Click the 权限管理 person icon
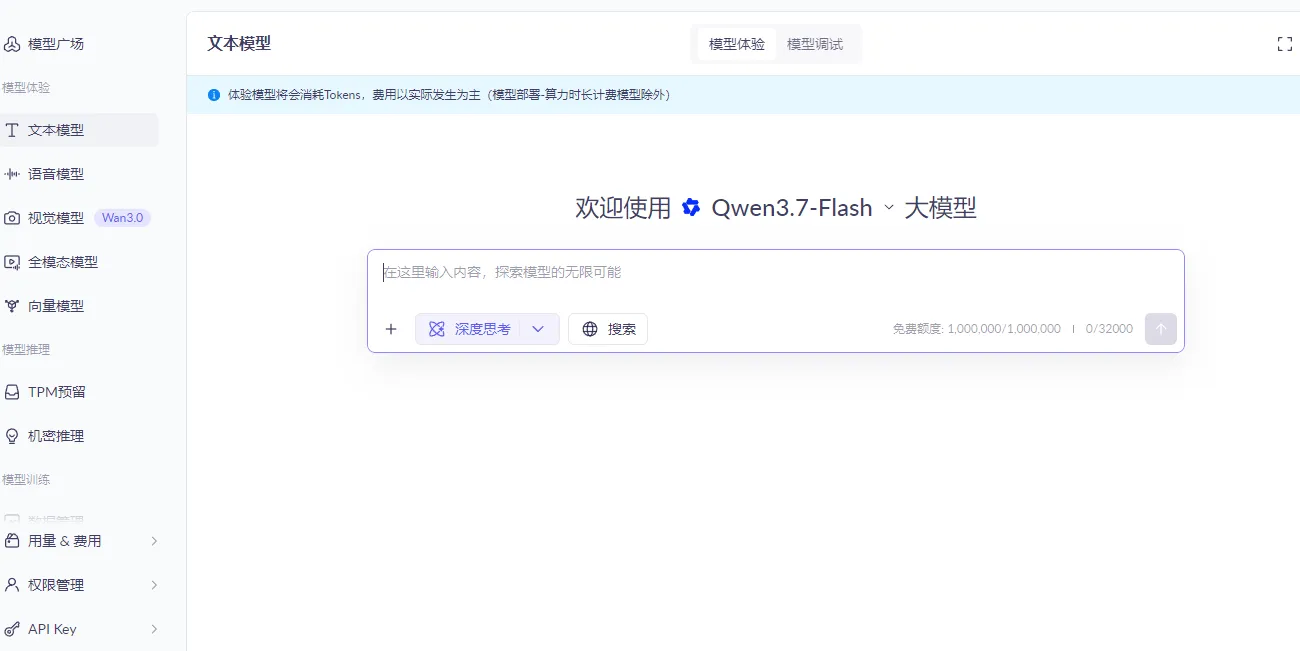 tap(12, 585)
